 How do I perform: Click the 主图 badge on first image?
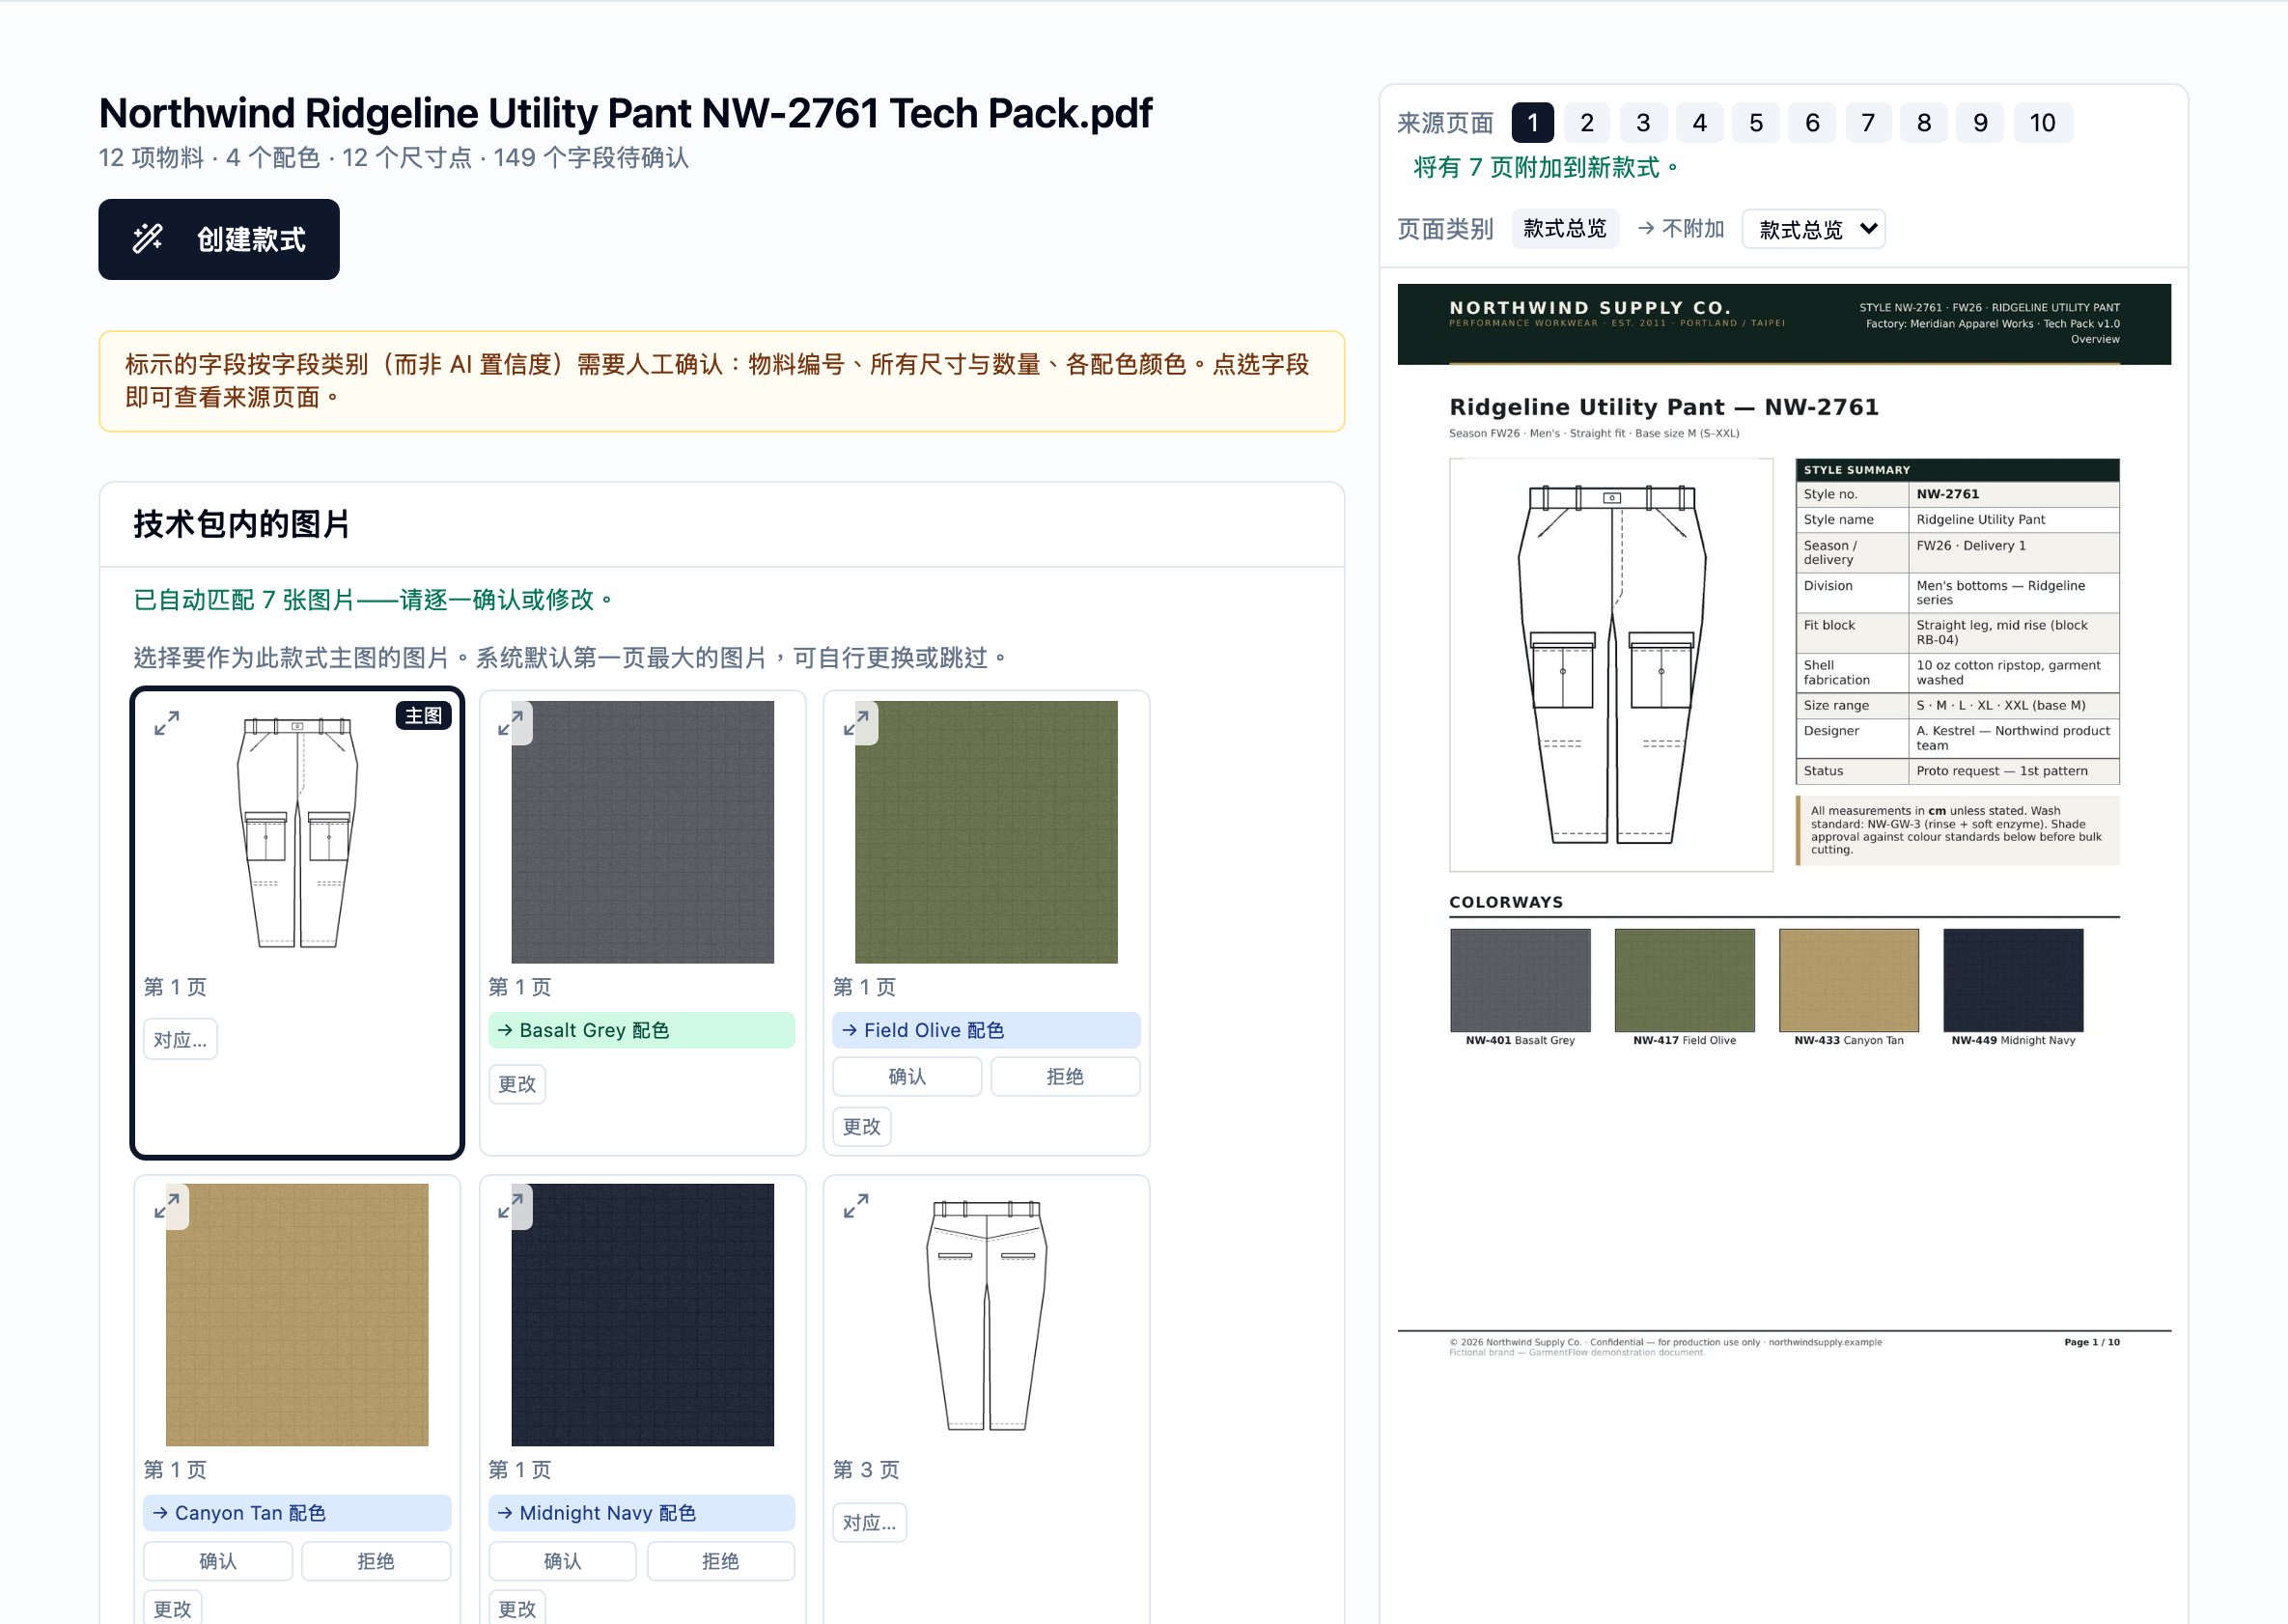point(424,716)
